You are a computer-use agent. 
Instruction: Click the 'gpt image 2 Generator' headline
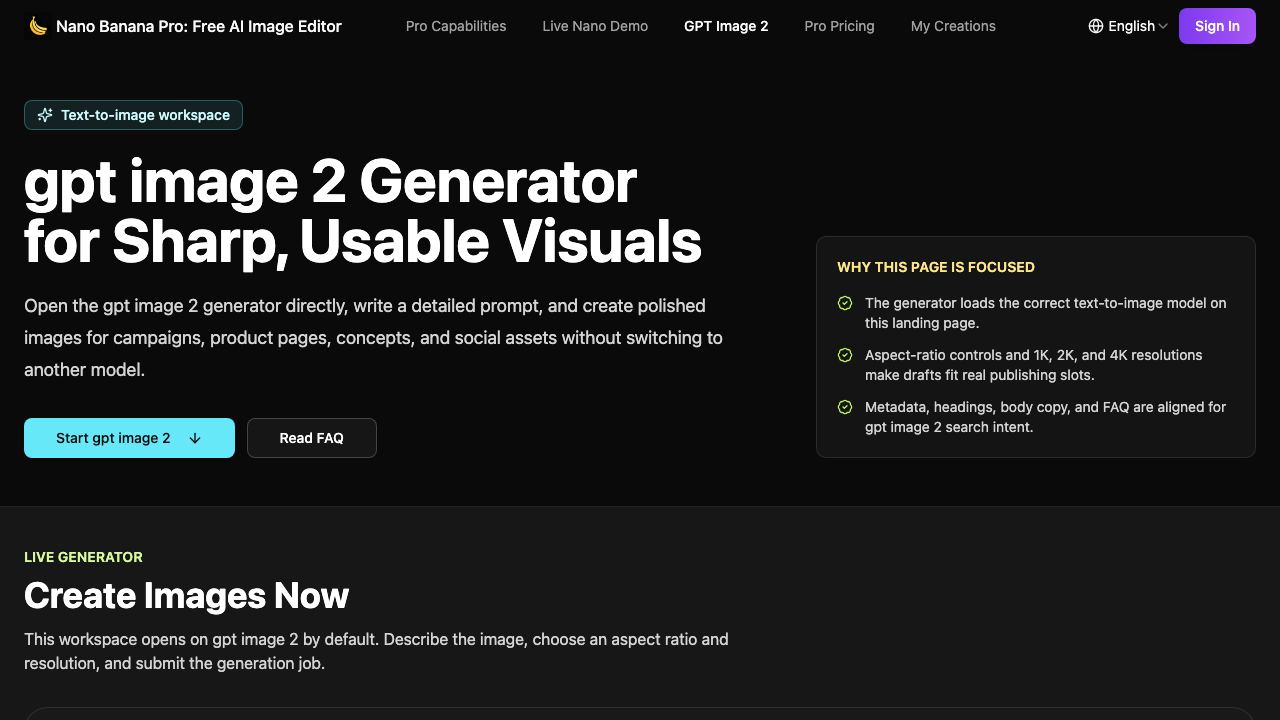363,211
